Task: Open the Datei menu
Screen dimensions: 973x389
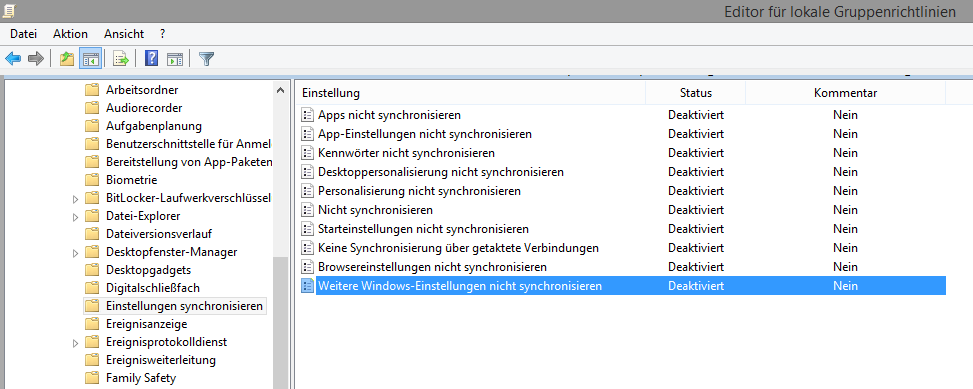Action: [x=24, y=34]
